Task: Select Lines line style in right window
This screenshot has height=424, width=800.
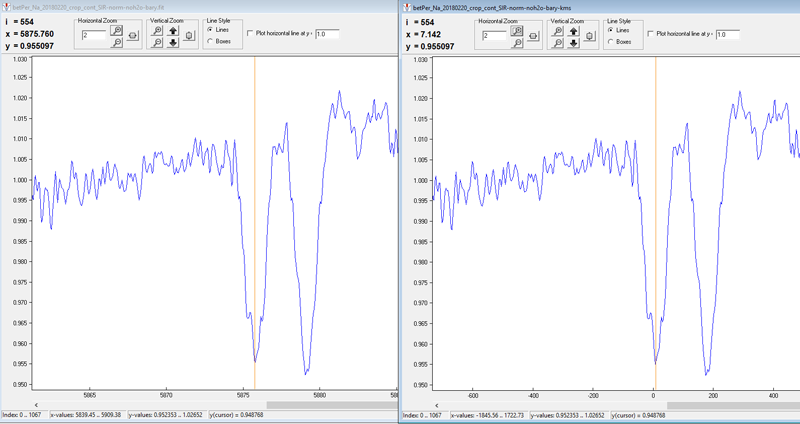Action: [610, 30]
